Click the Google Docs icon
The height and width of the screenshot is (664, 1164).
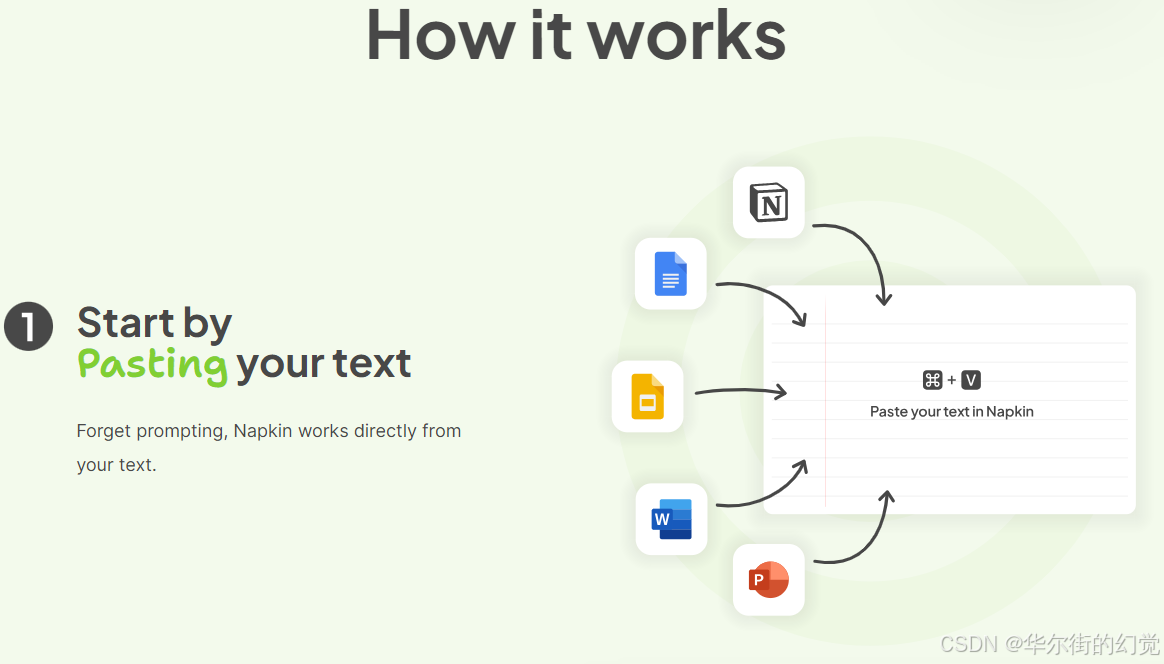pos(670,273)
